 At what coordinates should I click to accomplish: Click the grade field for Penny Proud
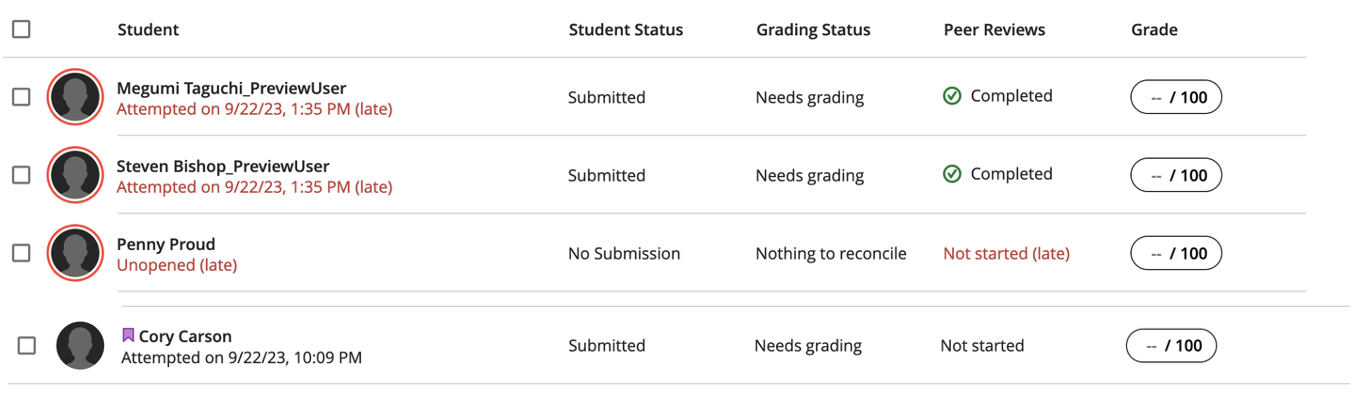pyautogui.click(x=1176, y=253)
